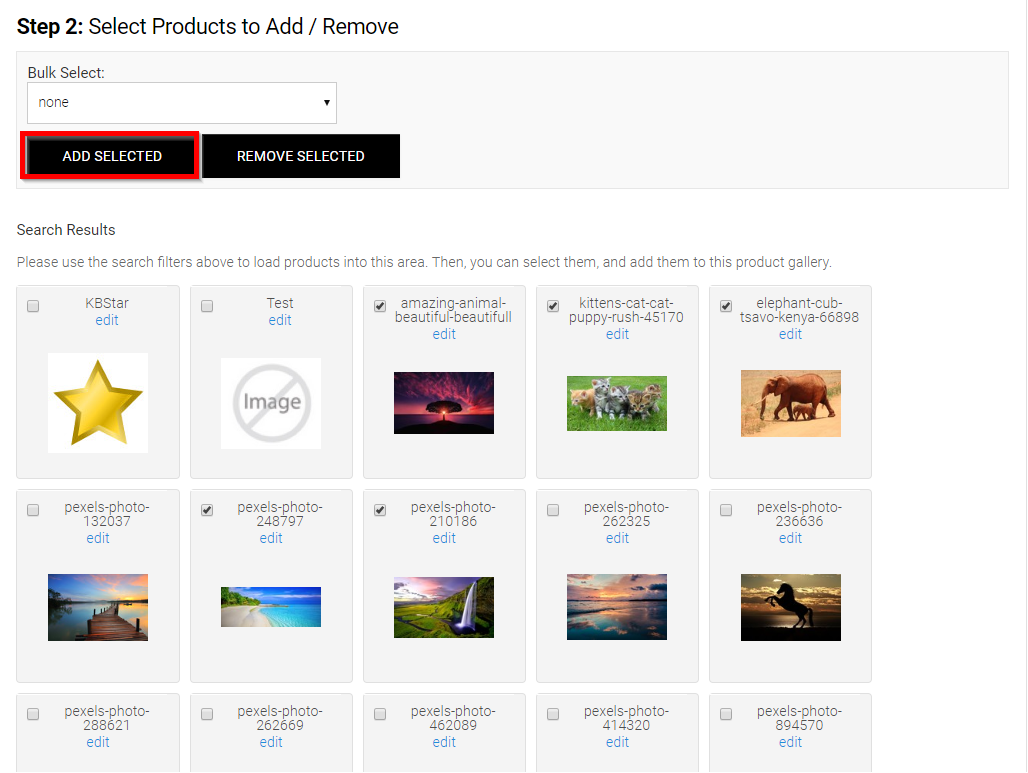Screen dimensions: 1028x773
Task: Select the pexels-photo-894570 checkbox
Action: click(x=725, y=714)
